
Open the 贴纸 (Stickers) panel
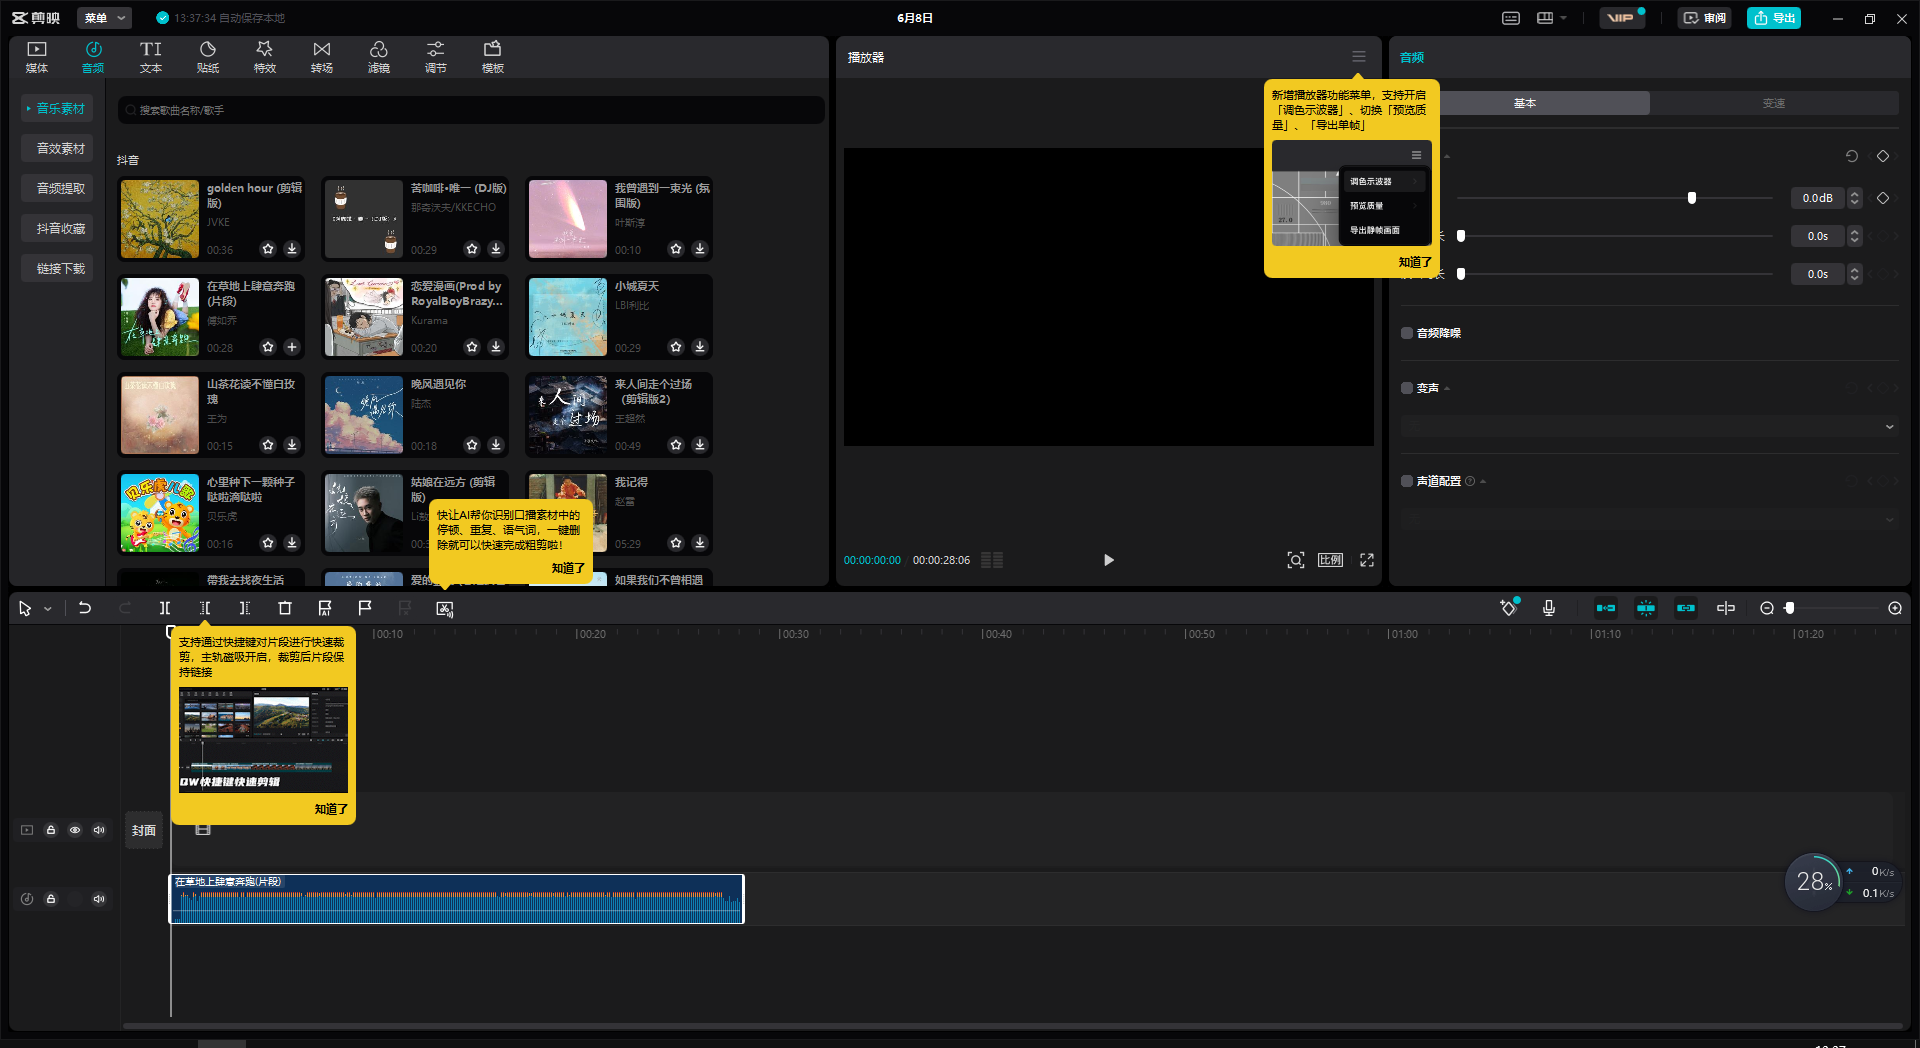208,57
